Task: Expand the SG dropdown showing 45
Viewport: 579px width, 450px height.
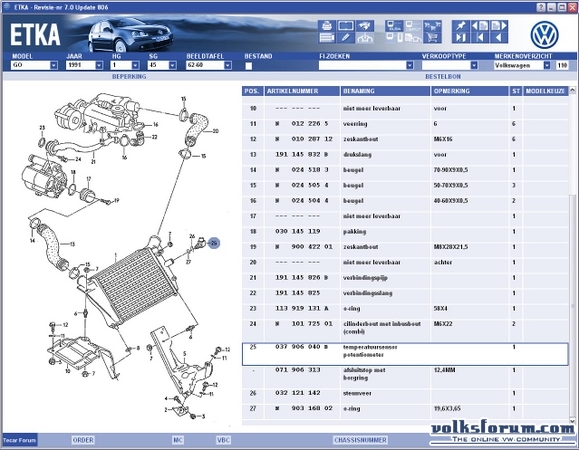Action: (172, 65)
